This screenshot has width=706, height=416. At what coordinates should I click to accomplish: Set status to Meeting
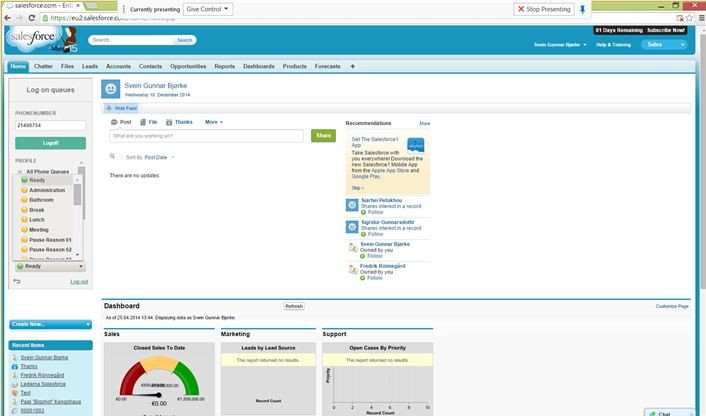pyautogui.click(x=38, y=230)
